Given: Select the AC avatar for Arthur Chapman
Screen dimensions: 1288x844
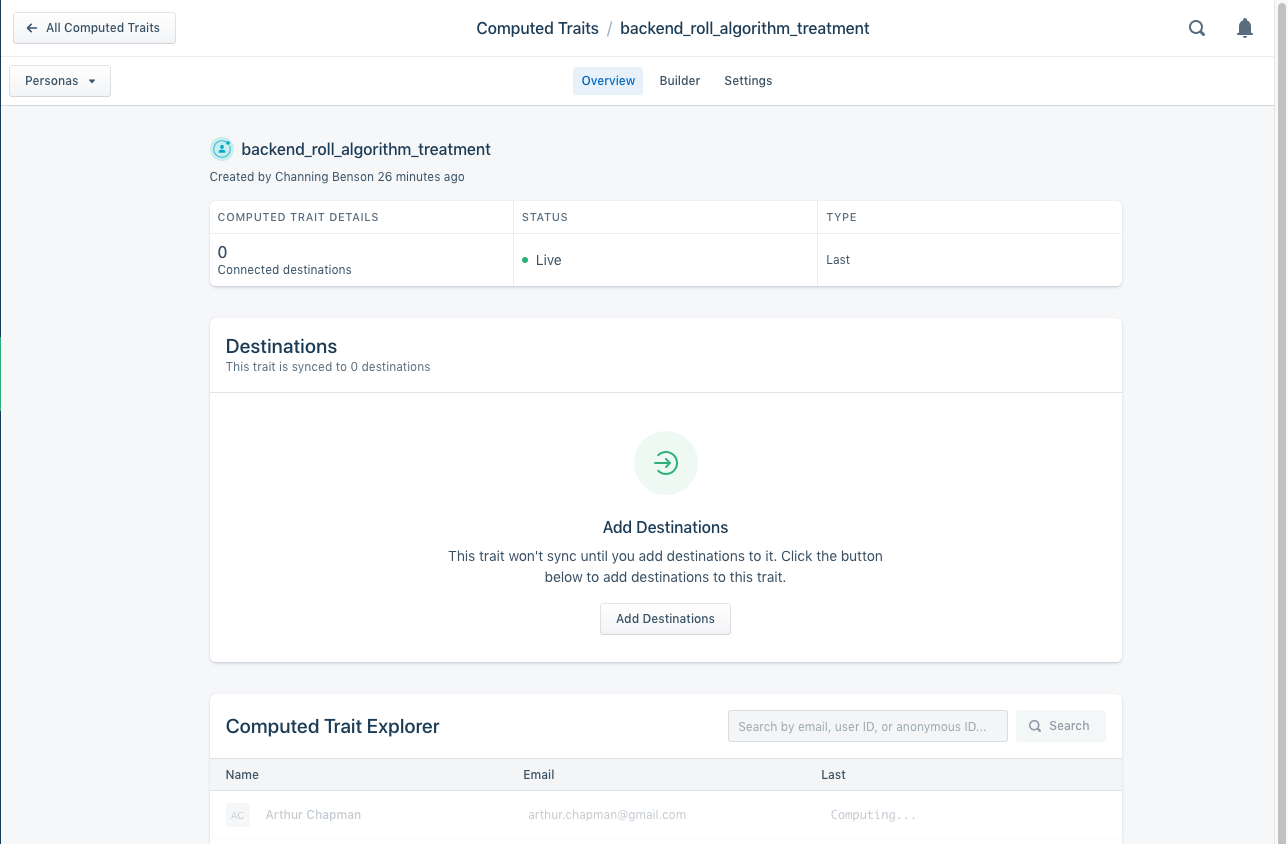Looking at the screenshot, I should (x=237, y=815).
